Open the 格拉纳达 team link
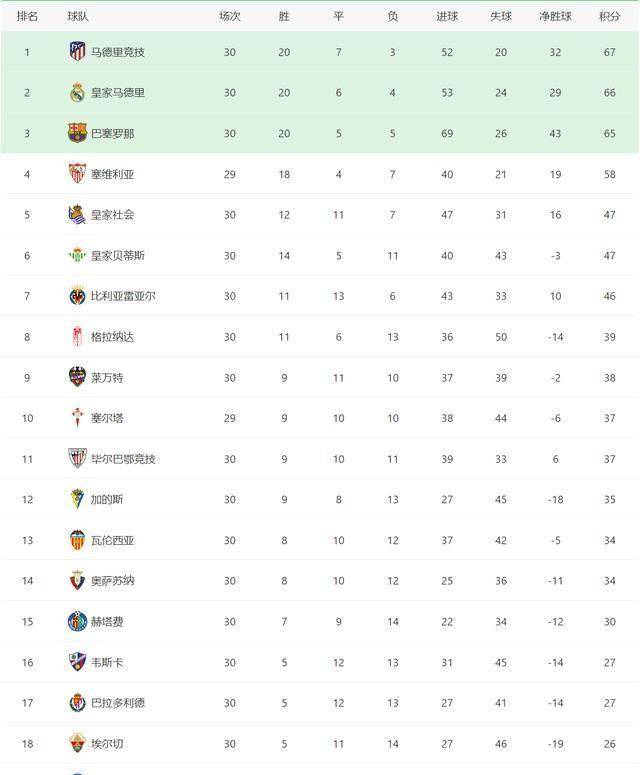The height and width of the screenshot is (775, 640). pyautogui.click(x=112, y=337)
